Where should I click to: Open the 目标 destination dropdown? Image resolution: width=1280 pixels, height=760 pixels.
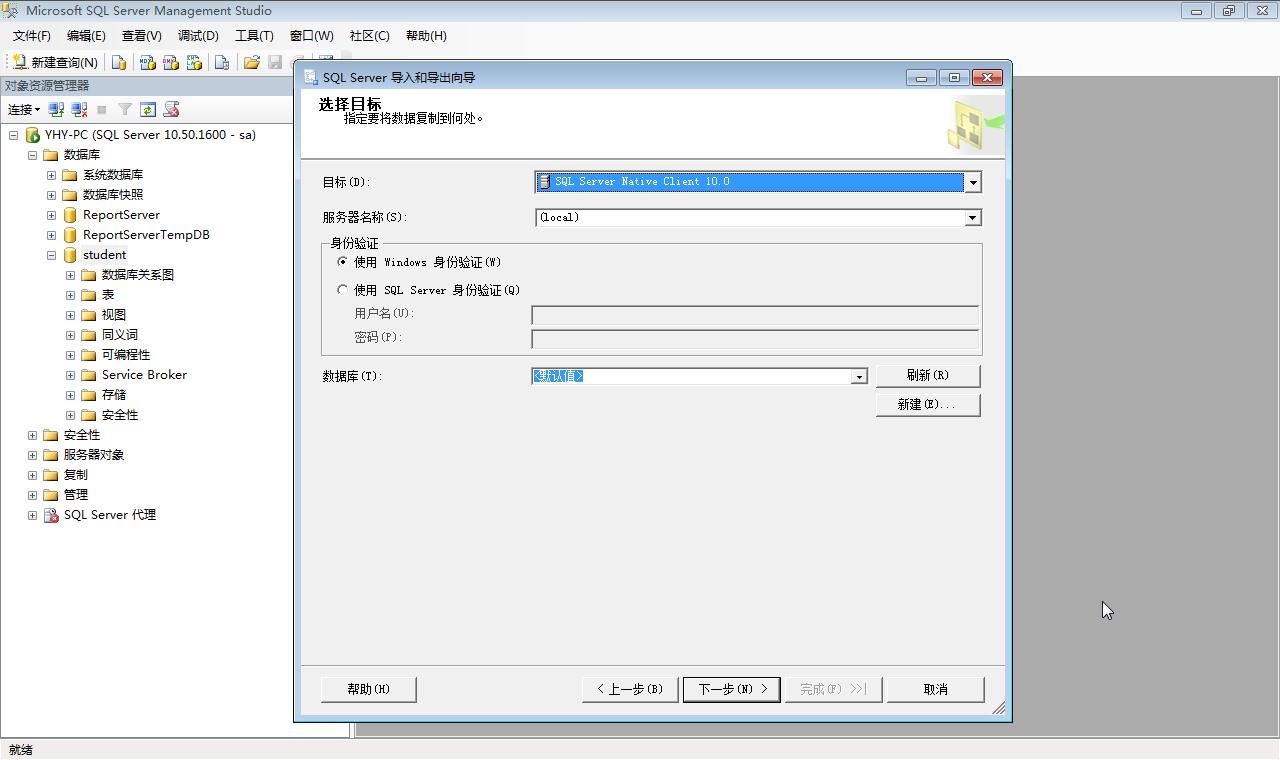[x=972, y=182]
